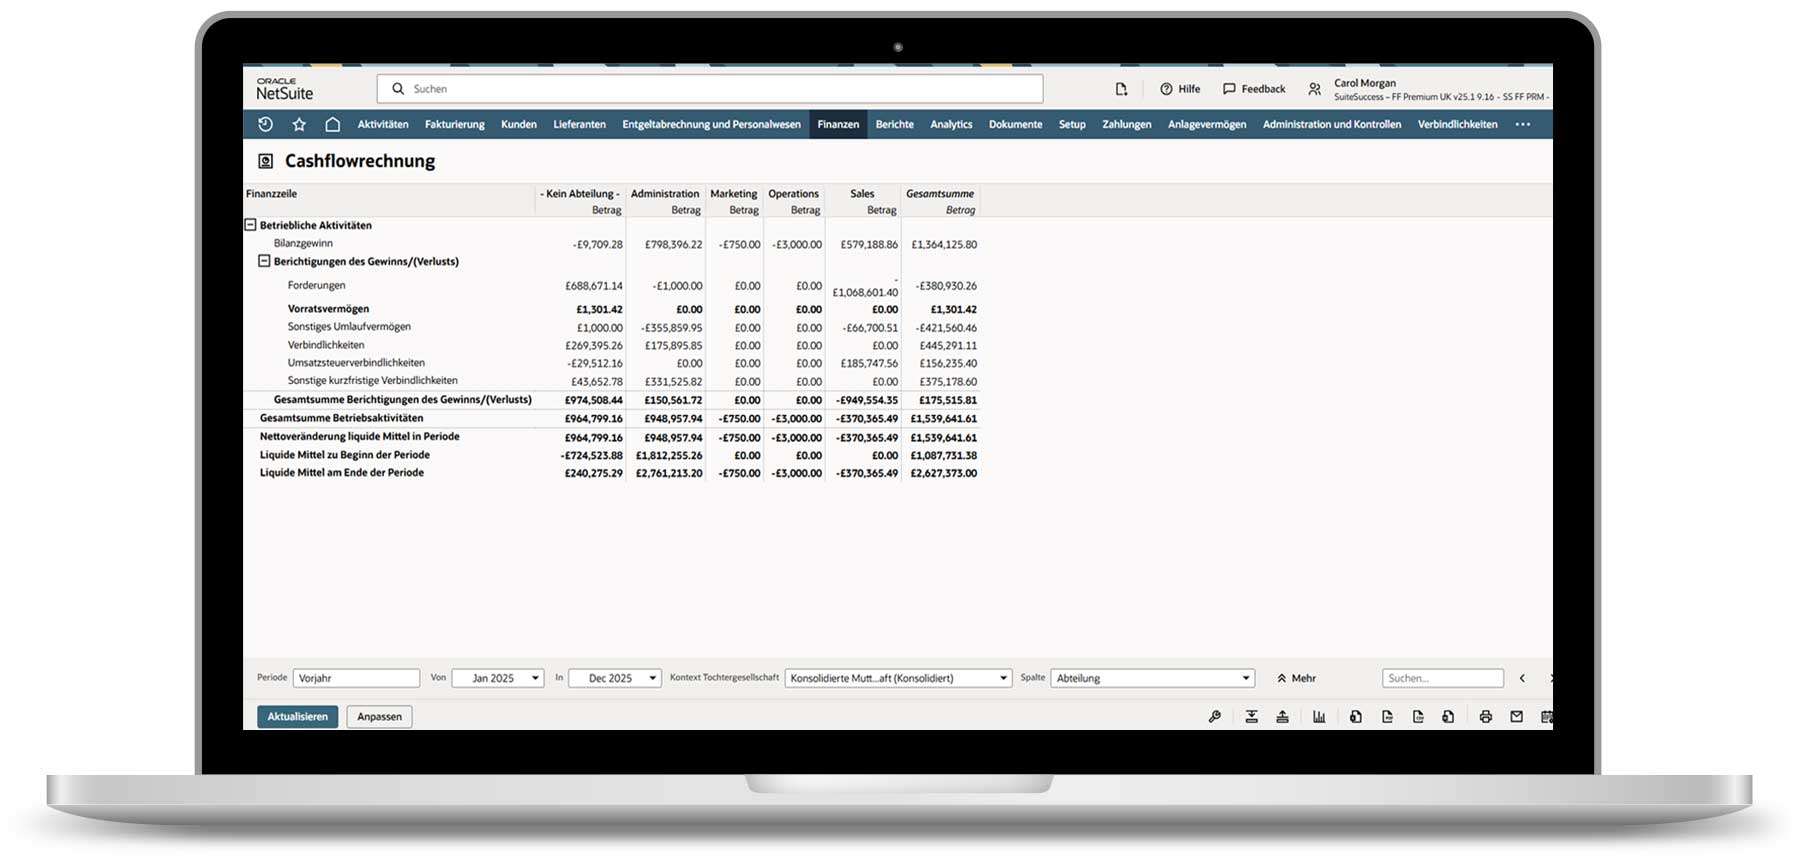This screenshot has width=1800, height=868.
Task: Click the ending balance total £2,627,373.00
Action: [944, 473]
